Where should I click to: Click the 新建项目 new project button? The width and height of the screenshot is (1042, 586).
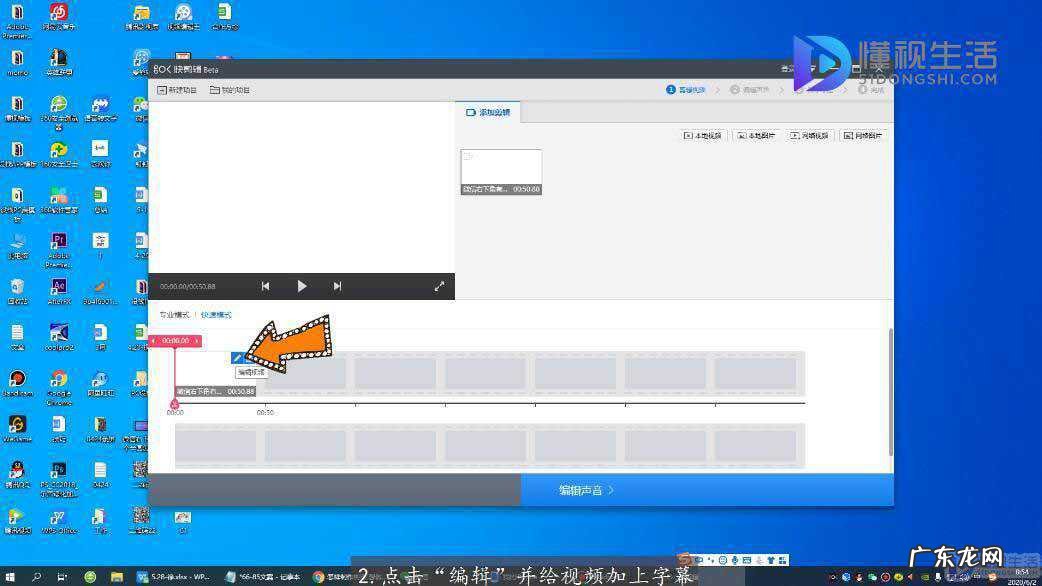177,90
